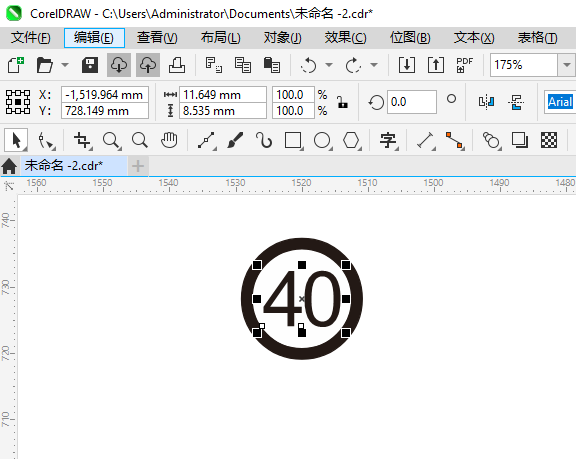Add a new document tab with plus
This screenshot has height=459, width=576.
pyautogui.click(x=138, y=166)
